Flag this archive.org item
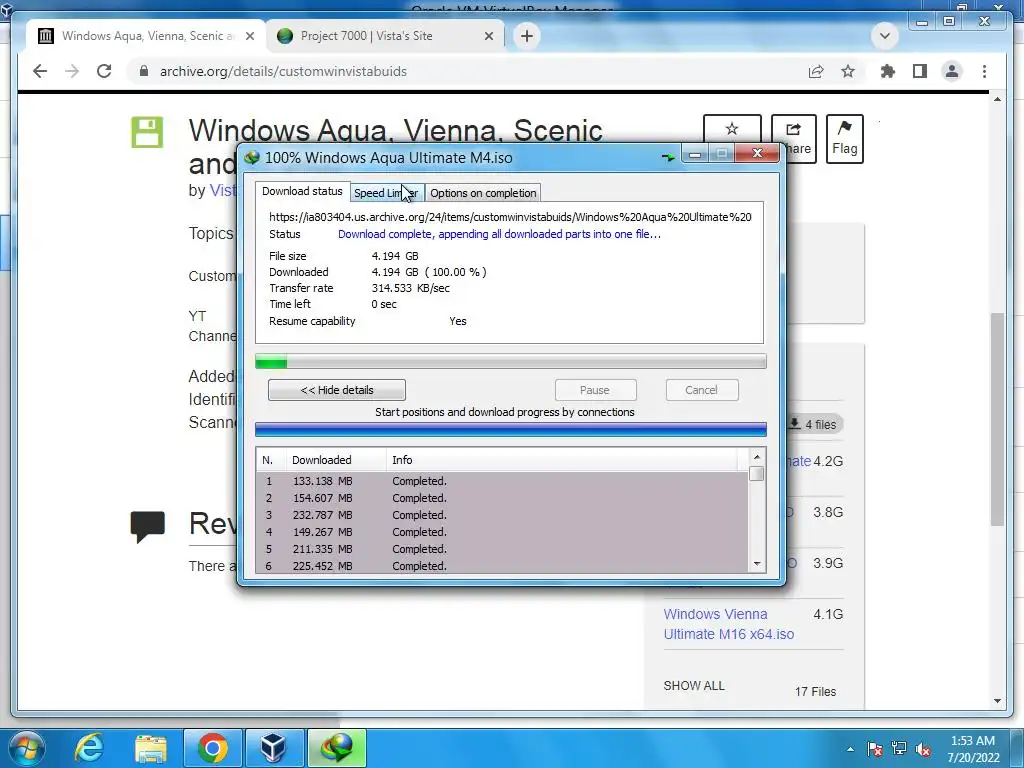The width and height of the screenshot is (1024, 768). 844,138
